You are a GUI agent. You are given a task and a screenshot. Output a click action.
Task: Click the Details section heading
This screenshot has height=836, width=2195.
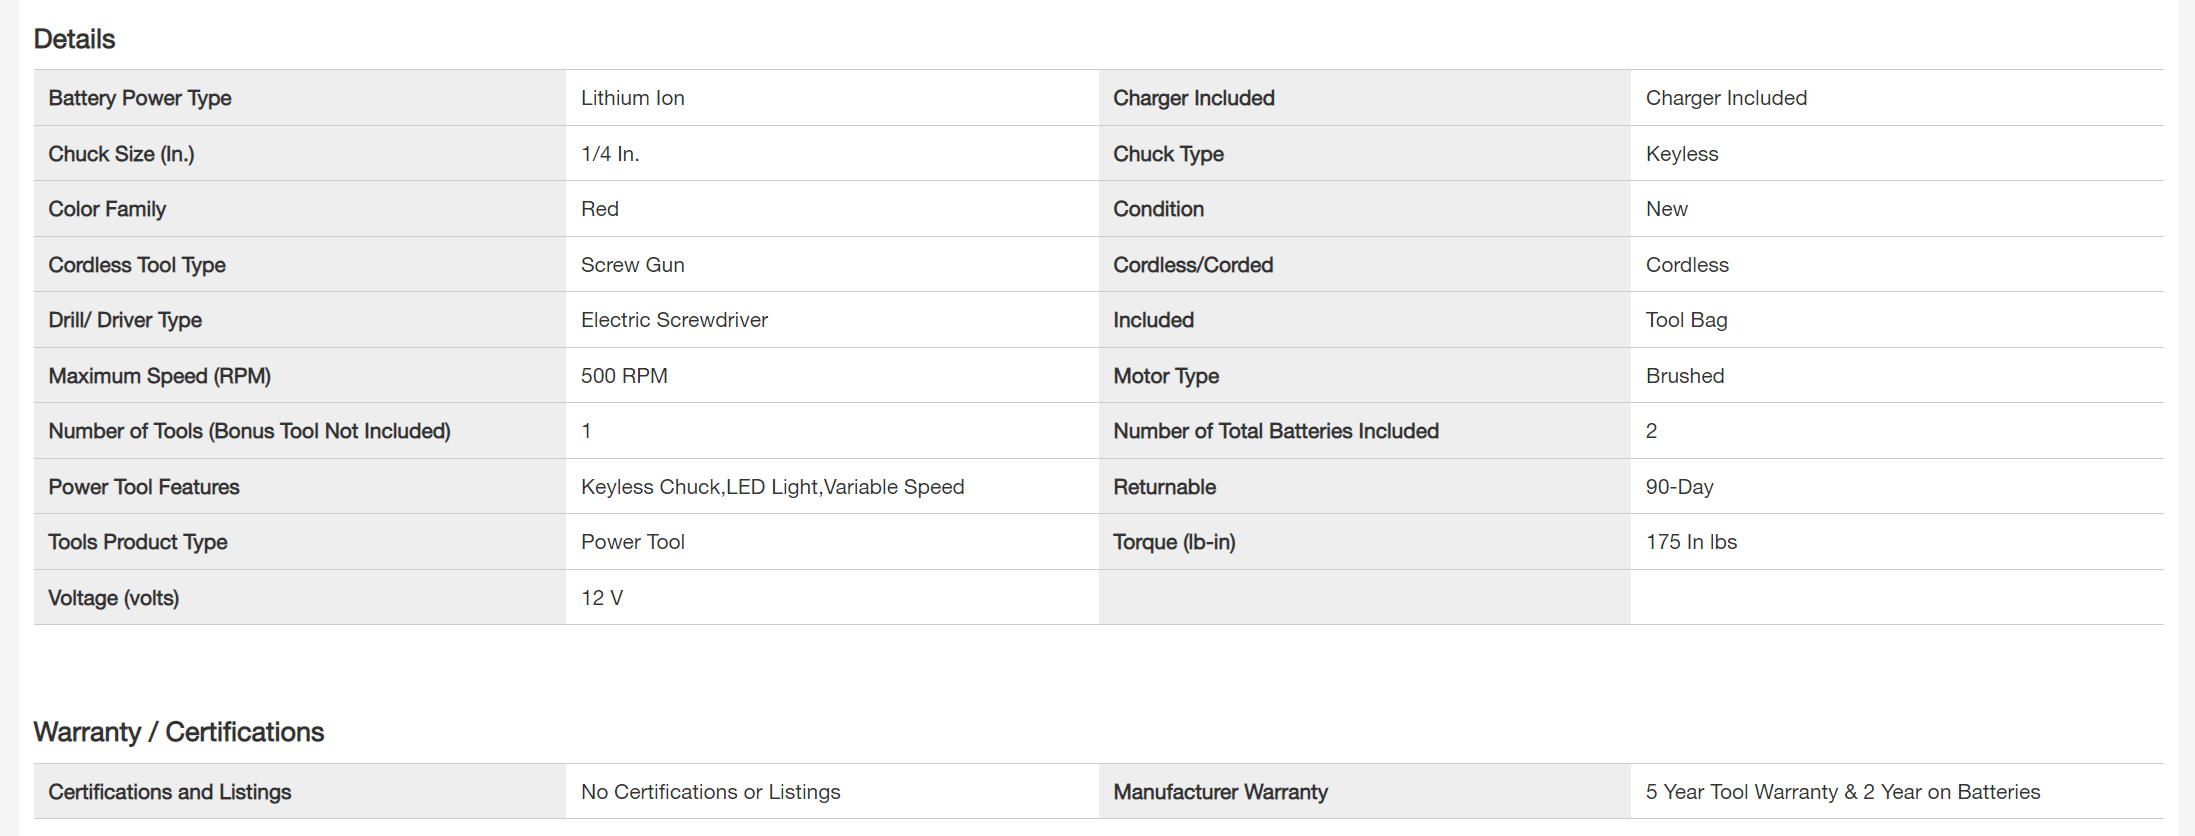(75, 39)
